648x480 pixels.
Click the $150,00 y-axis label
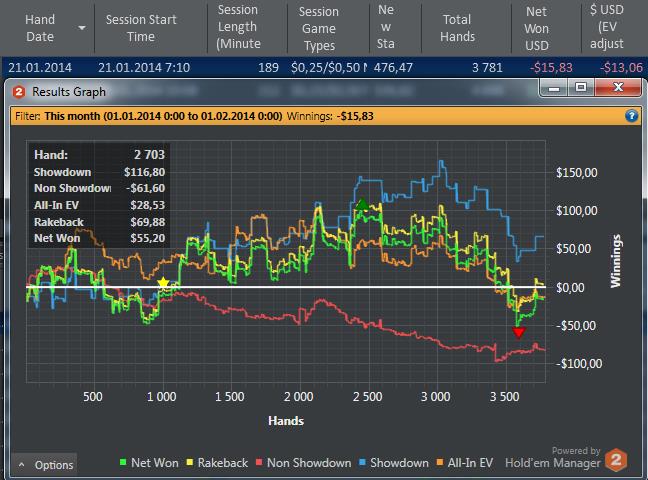tap(577, 172)
